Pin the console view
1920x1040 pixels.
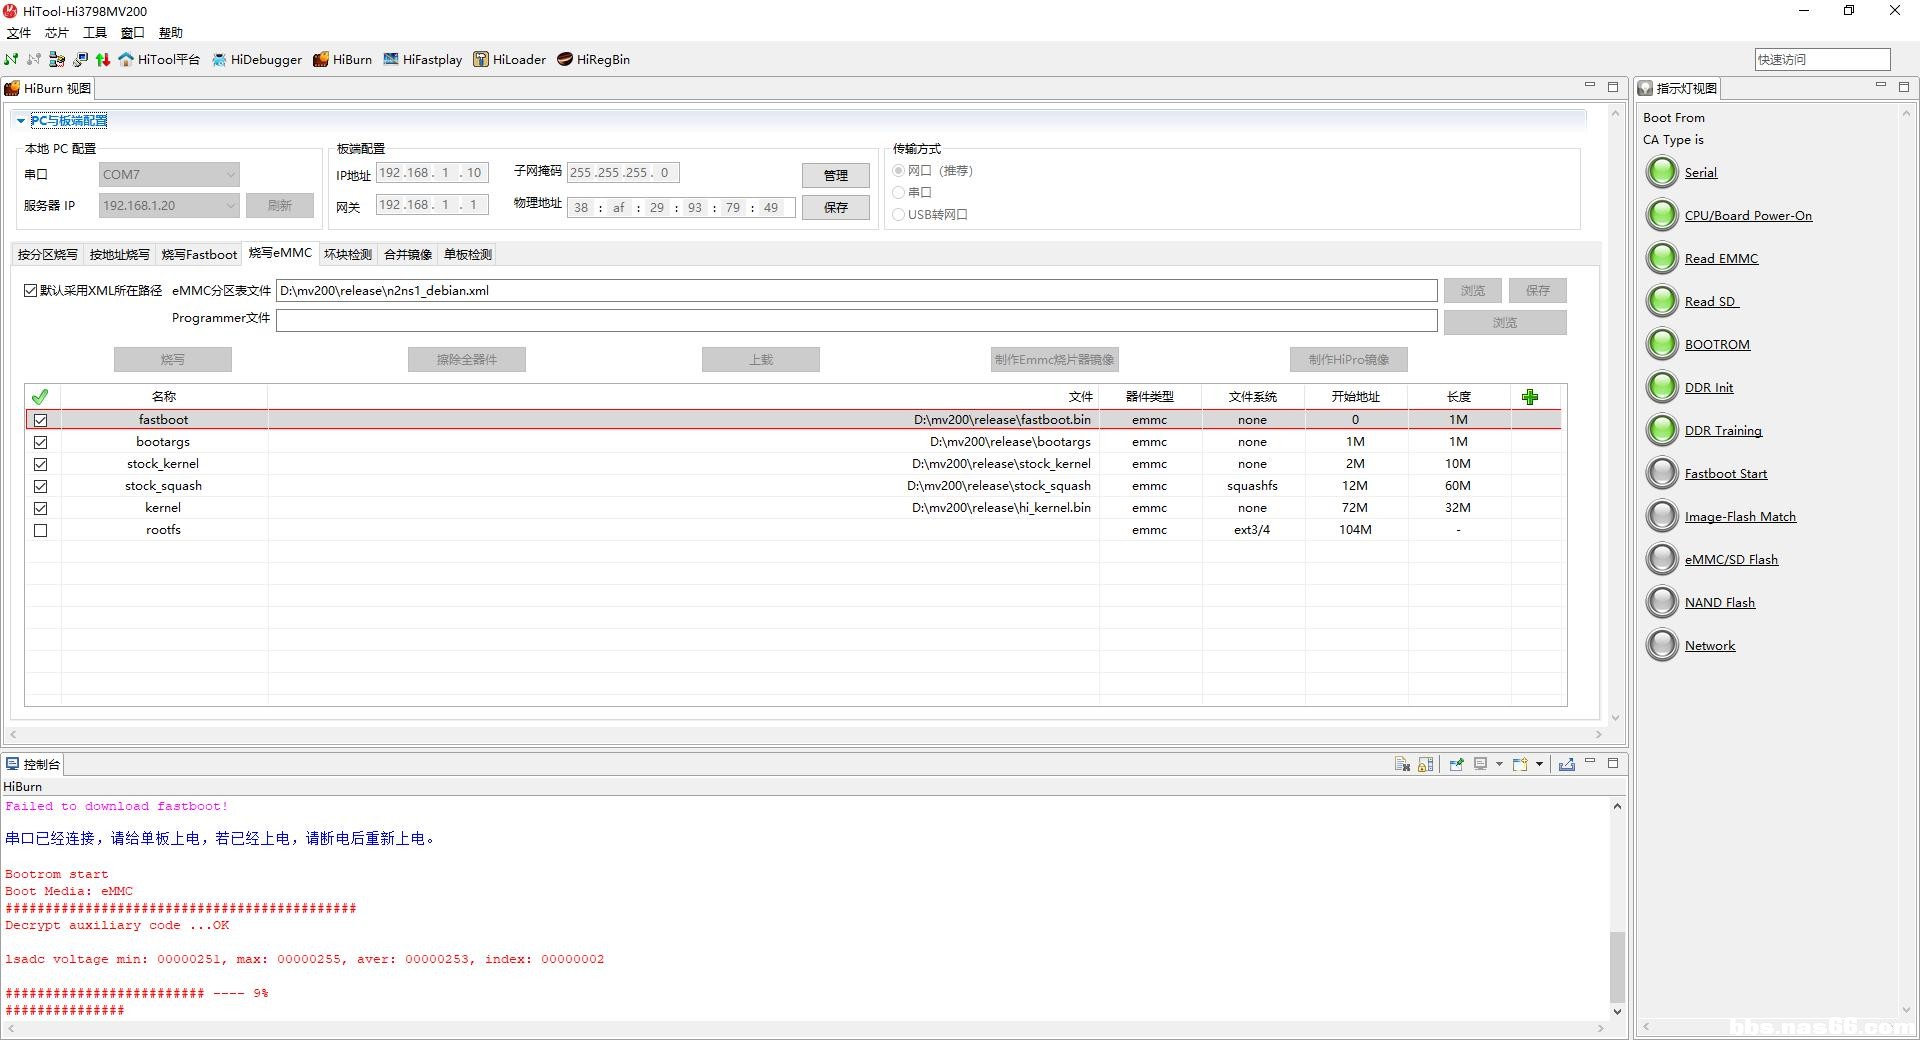[x=1456, y=764]
